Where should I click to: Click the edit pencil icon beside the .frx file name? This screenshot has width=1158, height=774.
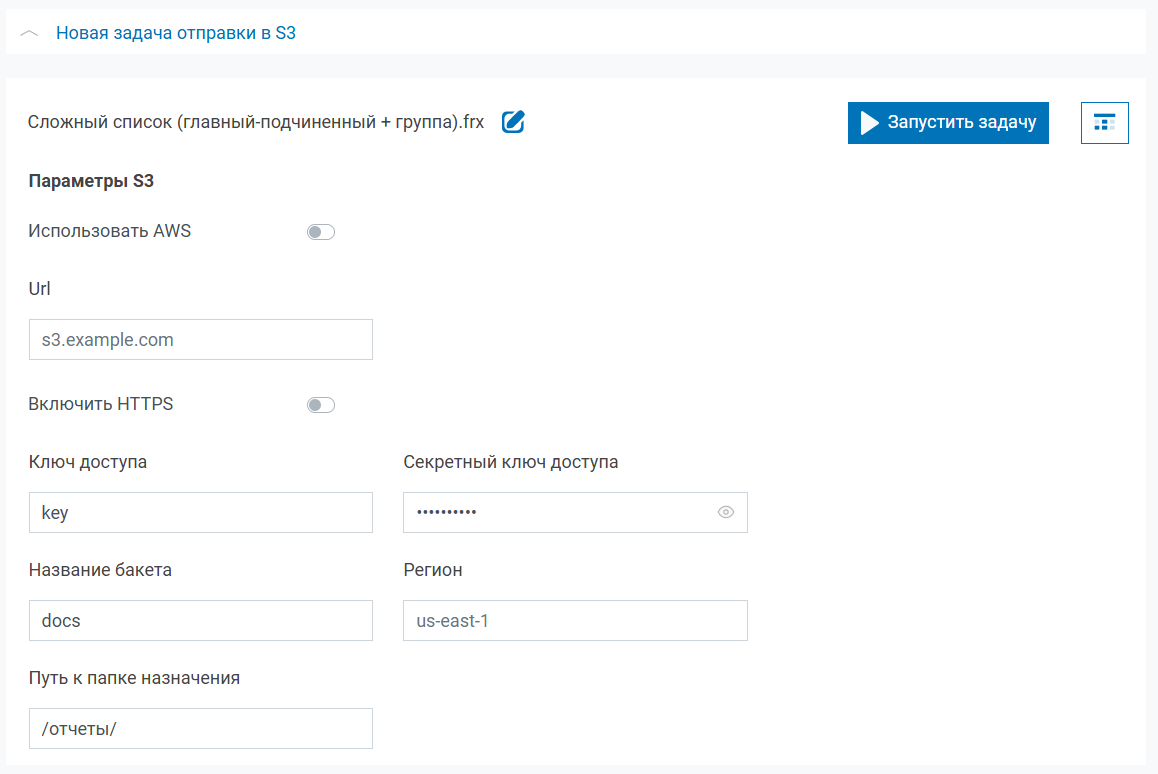[513, 122]
